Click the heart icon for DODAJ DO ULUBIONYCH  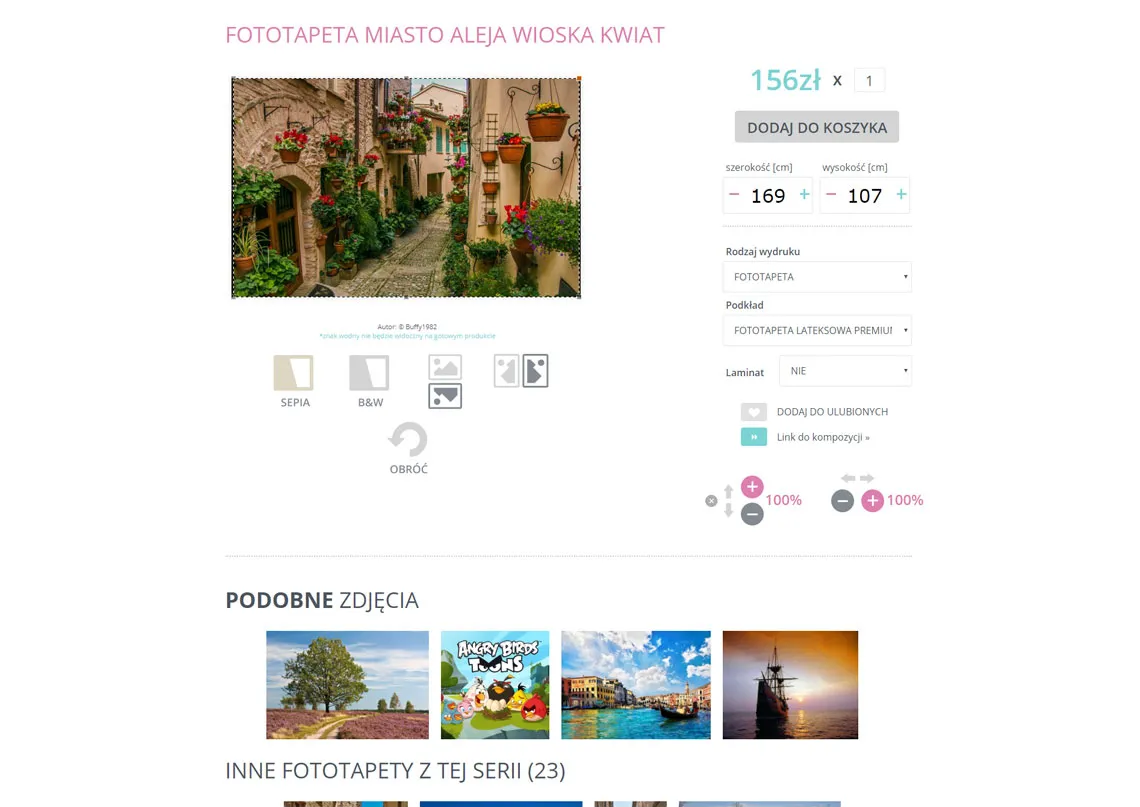tap(754, 412)
